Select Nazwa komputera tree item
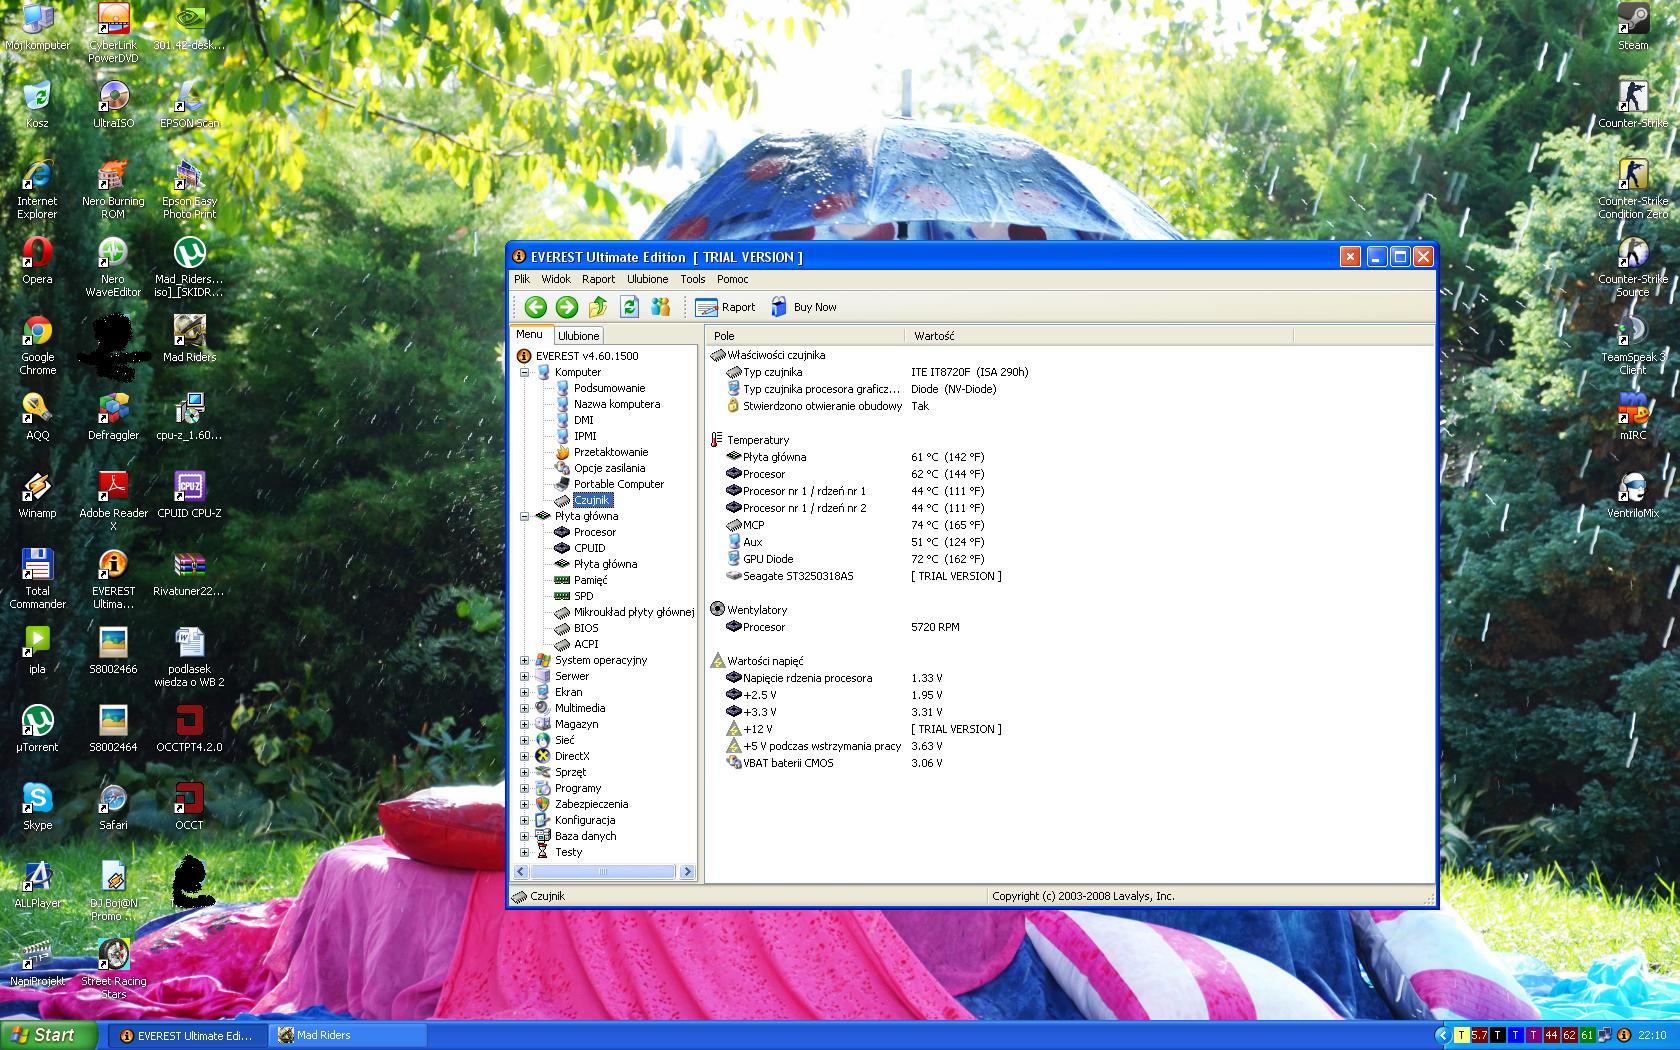 point(617,404)
